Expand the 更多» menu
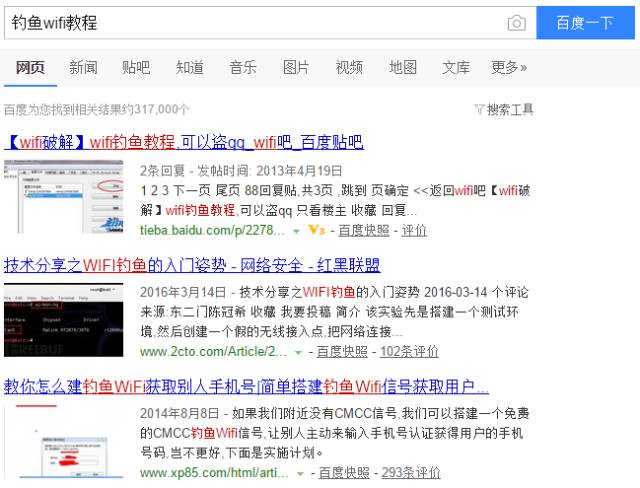 pyautogui.click(x=509, y=67)
